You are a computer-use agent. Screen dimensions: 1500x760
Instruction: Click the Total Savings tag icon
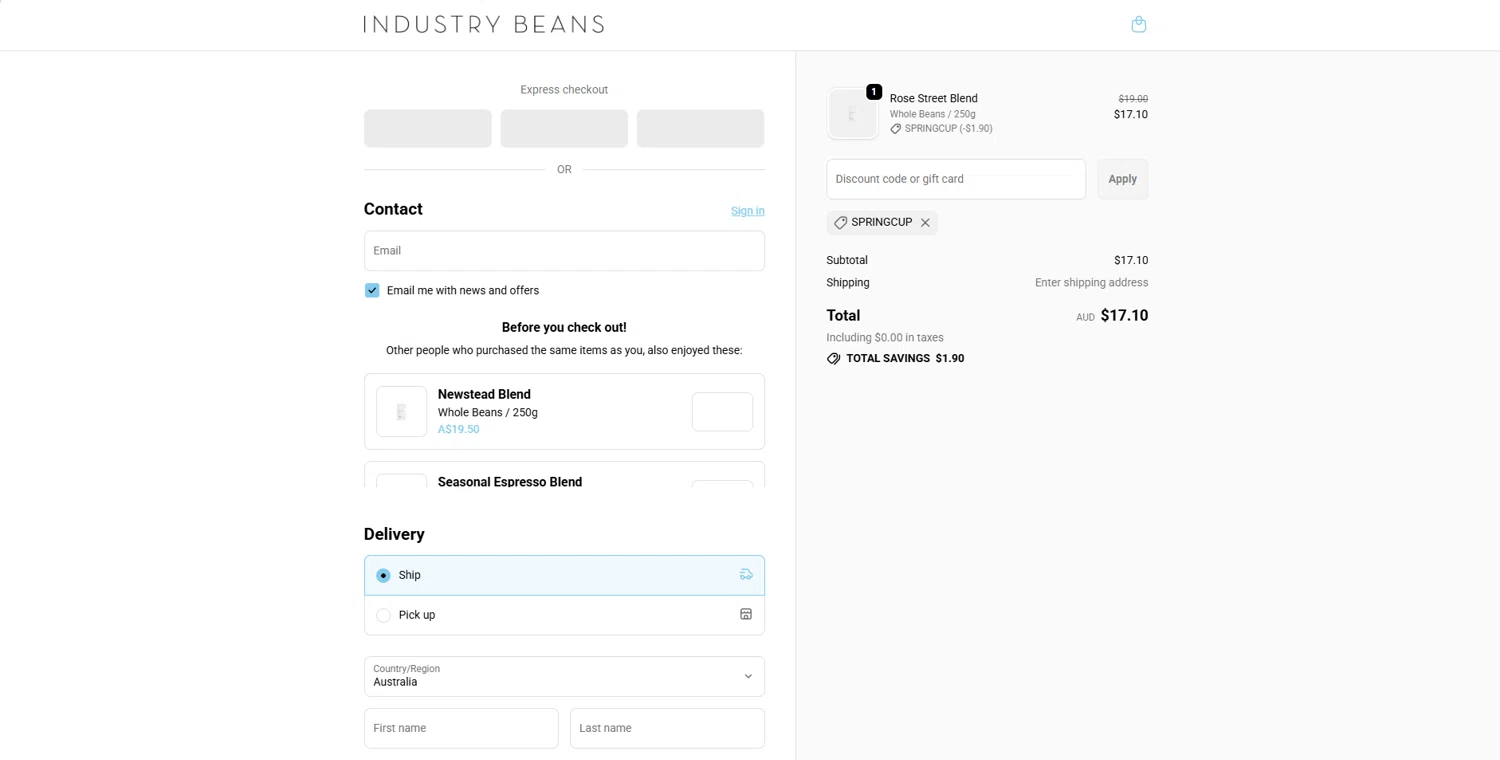(x=834, y=358)
